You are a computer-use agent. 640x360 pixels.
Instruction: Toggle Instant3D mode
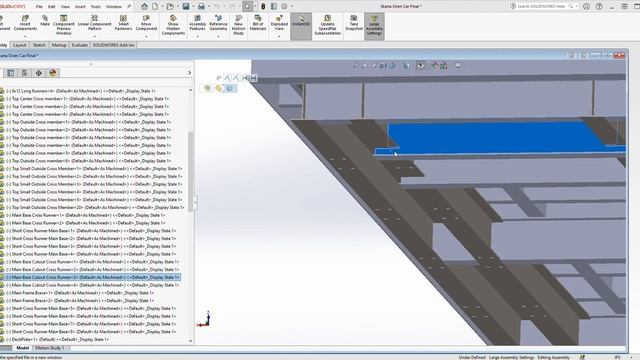(301, 26)
